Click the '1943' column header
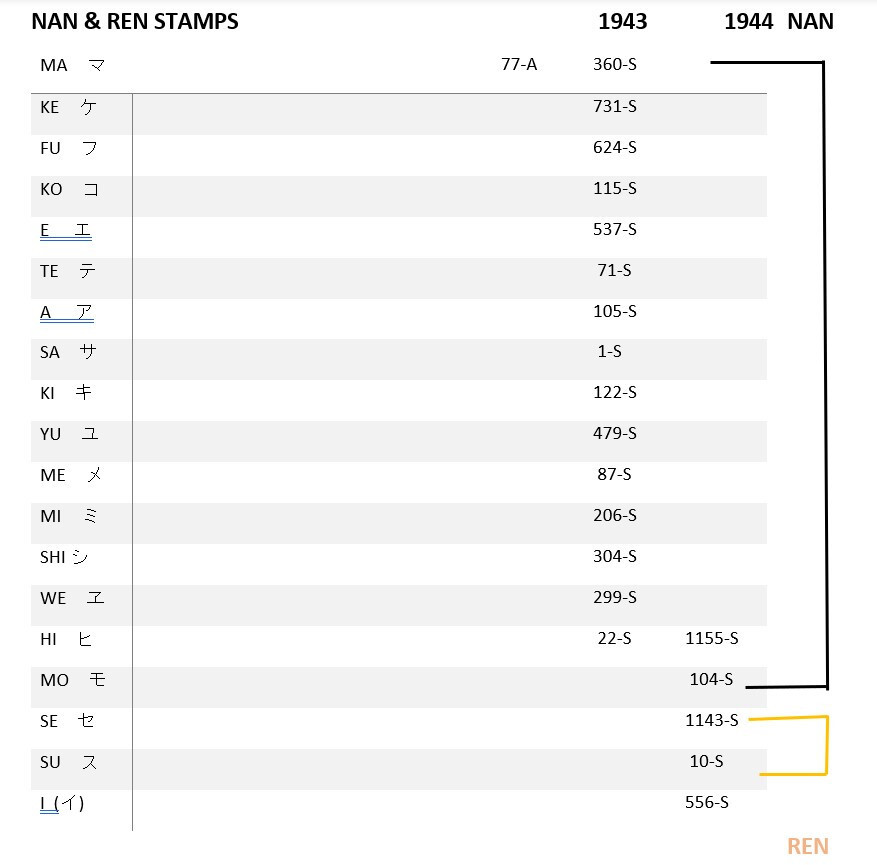Viewport: 877px width, 865px height. point(623,22)
